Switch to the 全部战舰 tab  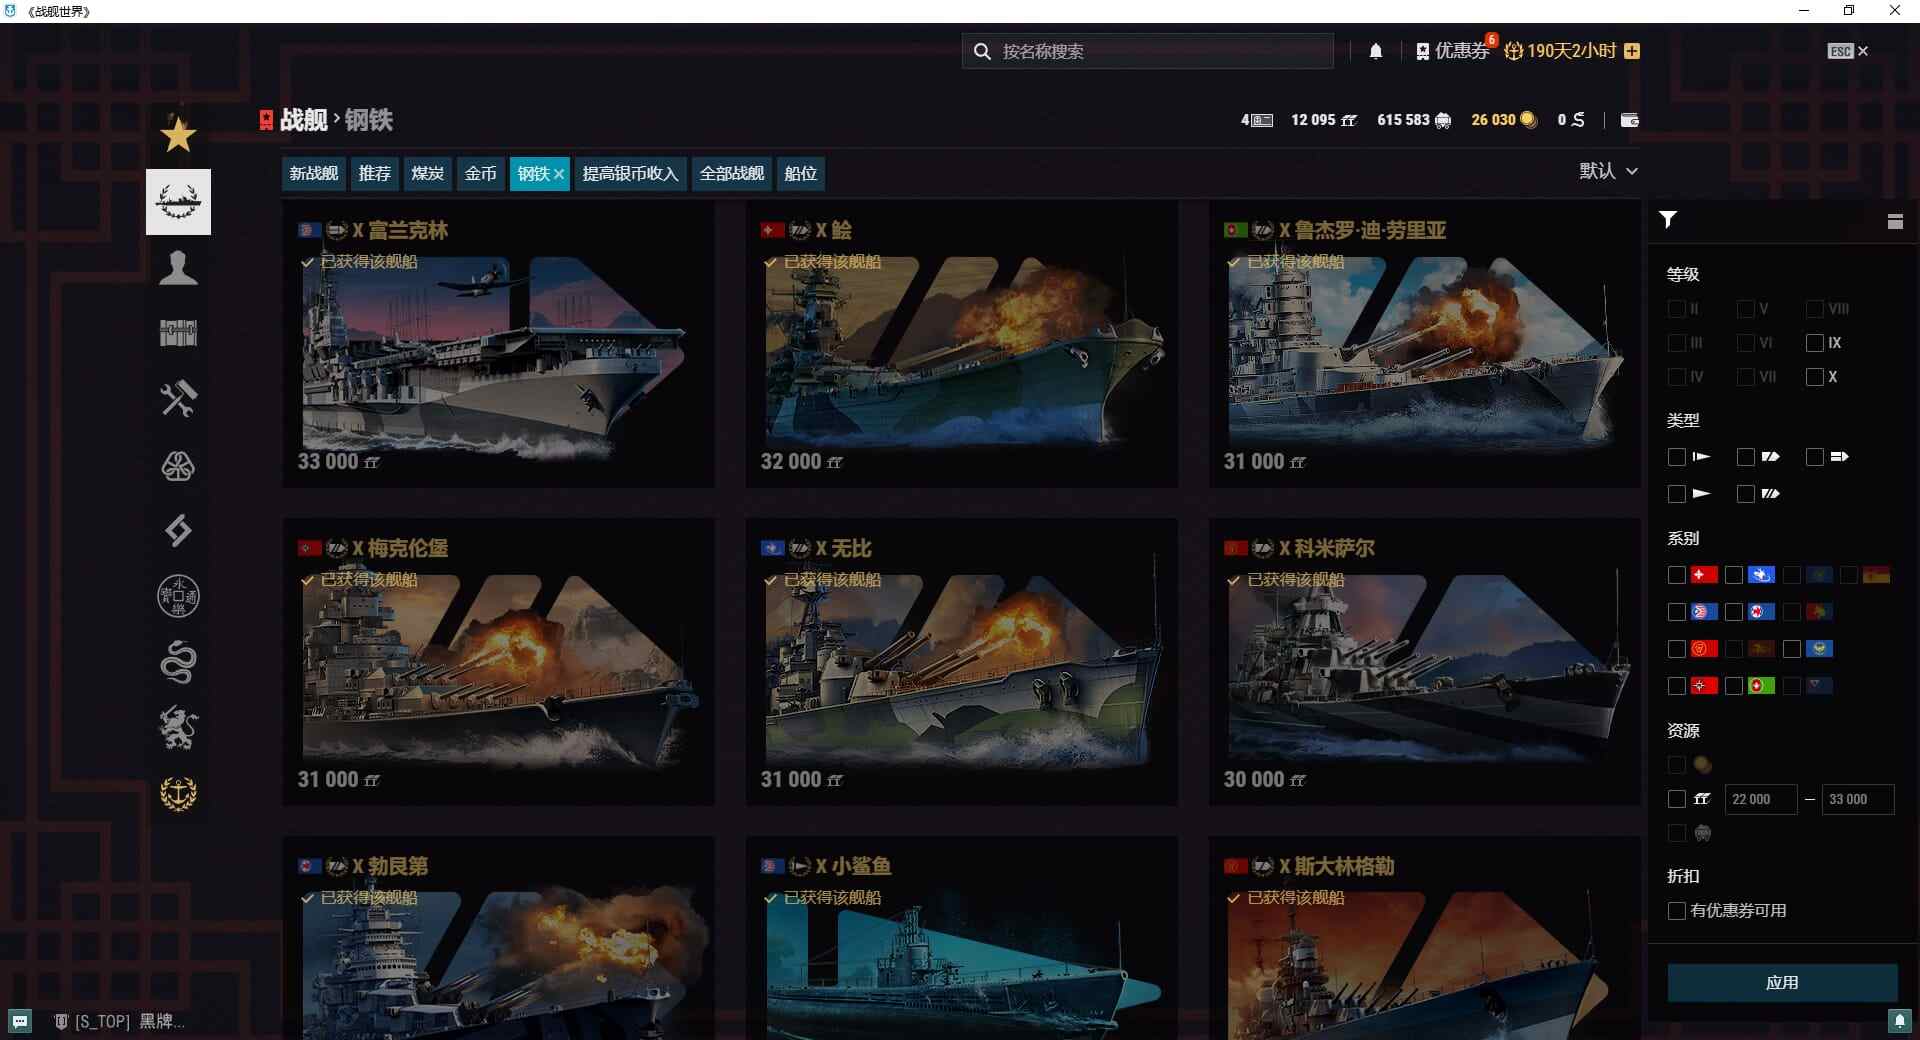[x=731, y=173]
